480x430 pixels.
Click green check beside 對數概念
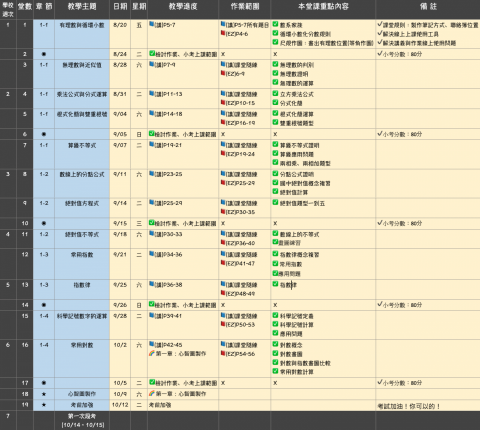click(x=275, y=344)
